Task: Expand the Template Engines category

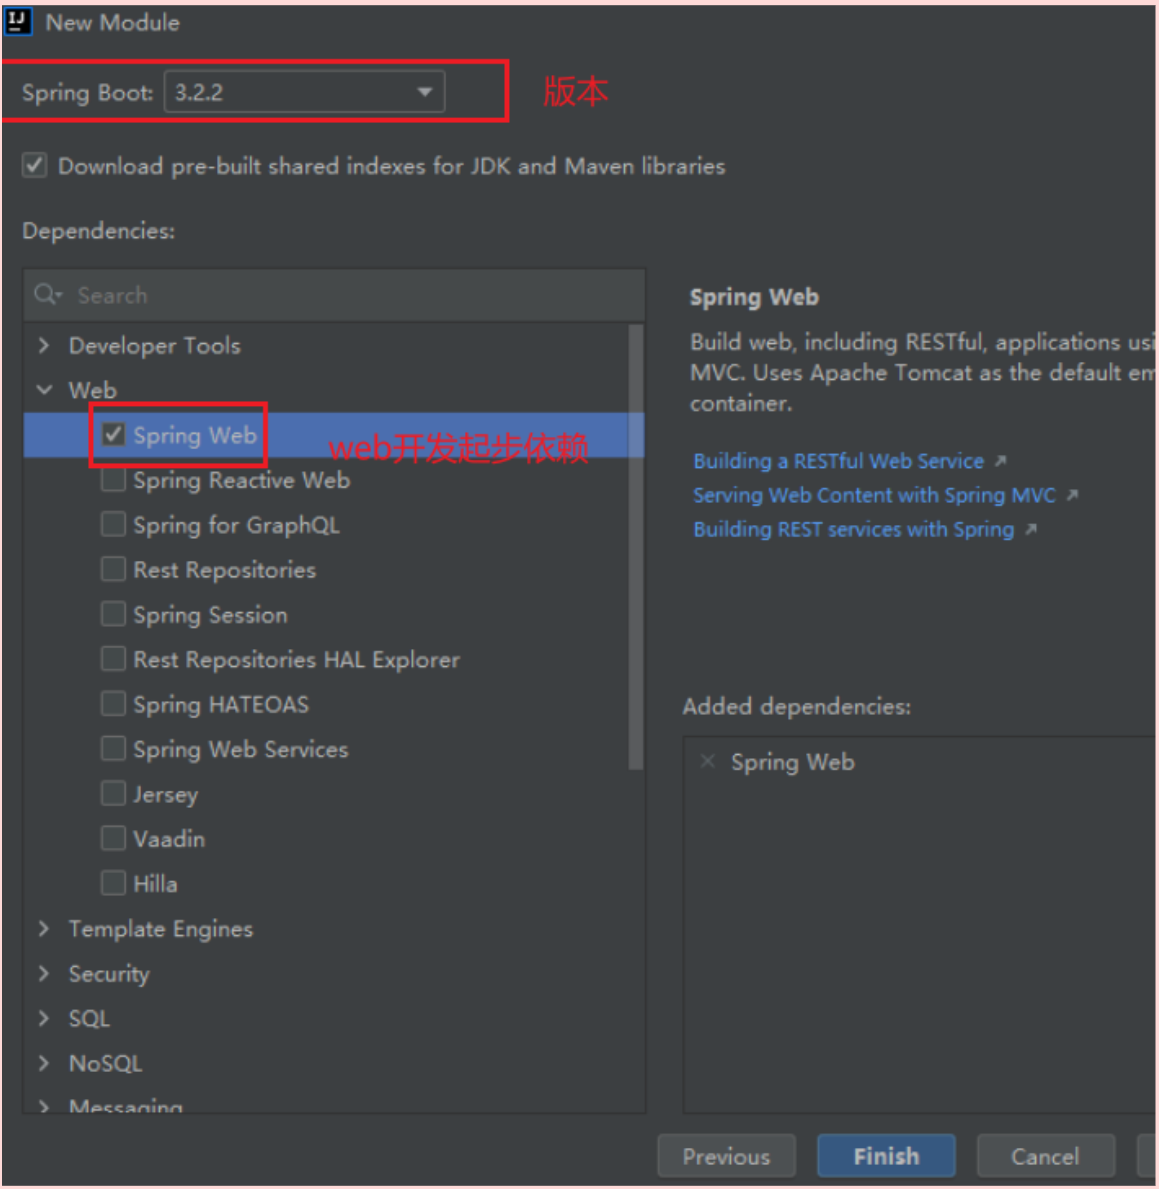Action: point(44,929)
